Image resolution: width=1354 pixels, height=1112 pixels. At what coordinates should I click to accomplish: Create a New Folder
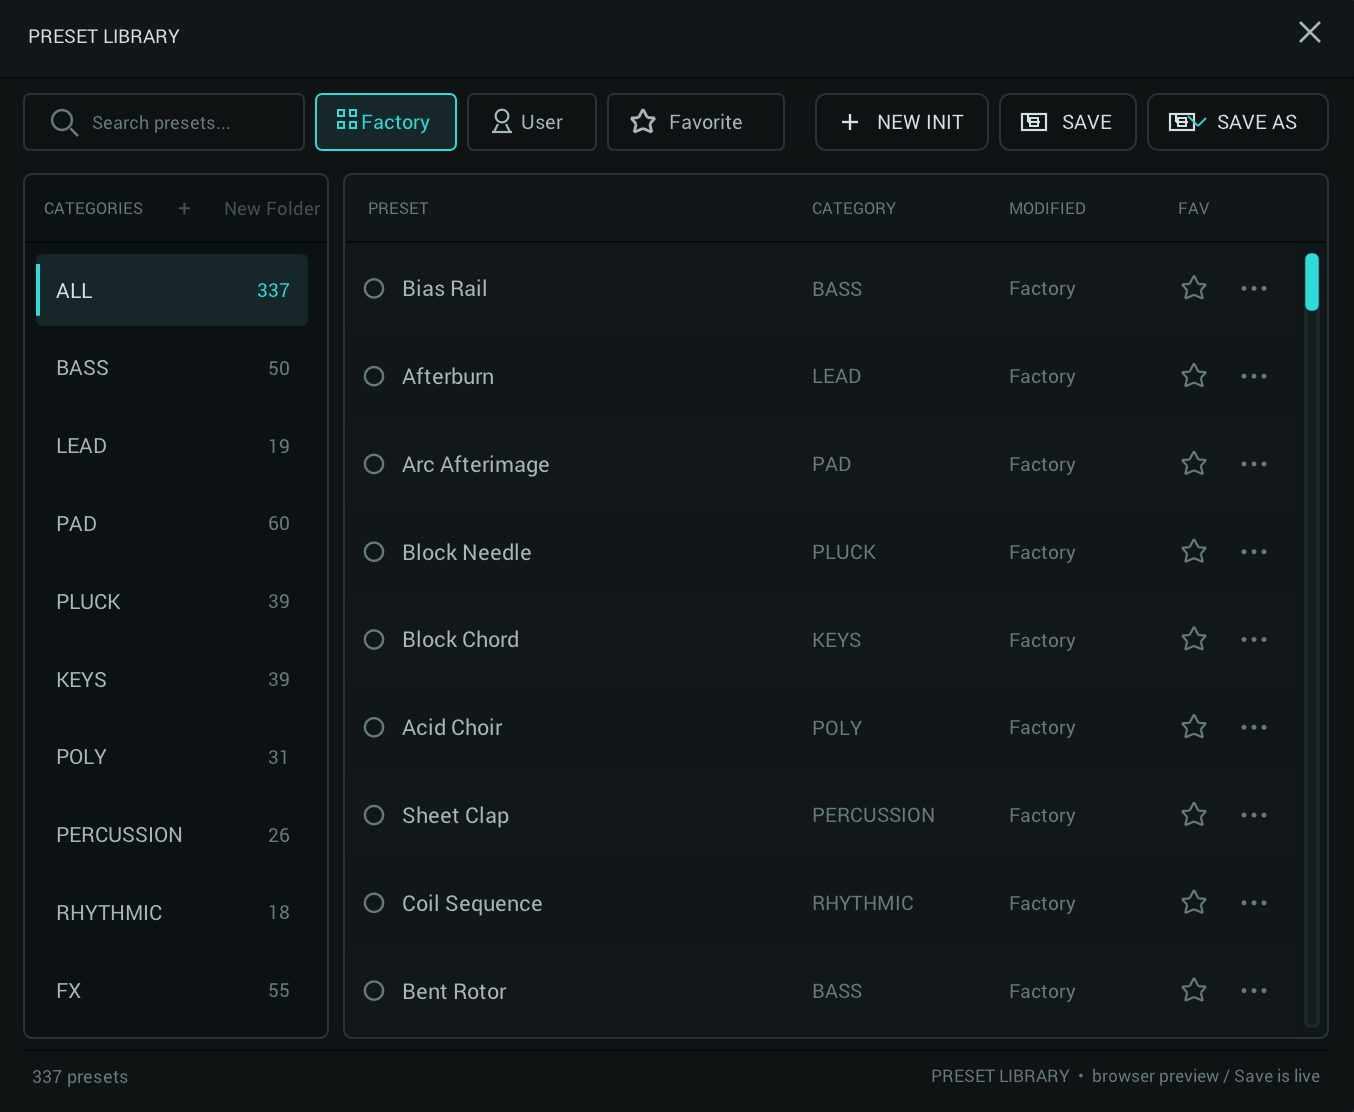pos(272,208)
